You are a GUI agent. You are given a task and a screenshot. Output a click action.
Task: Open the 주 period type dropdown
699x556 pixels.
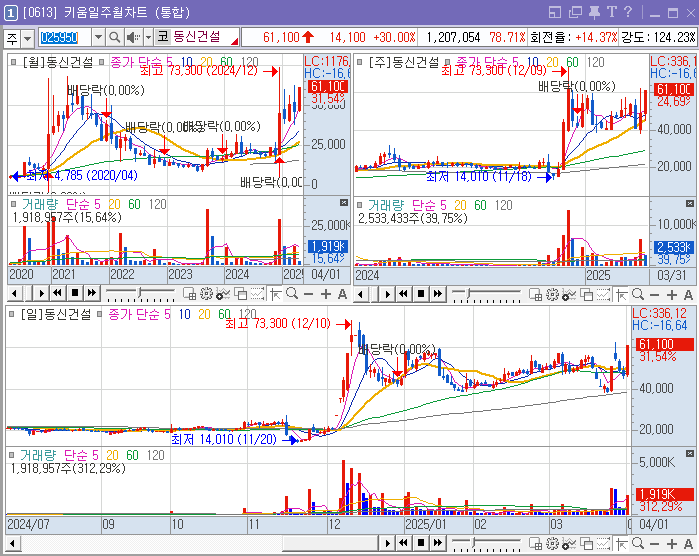pos(27,39)
